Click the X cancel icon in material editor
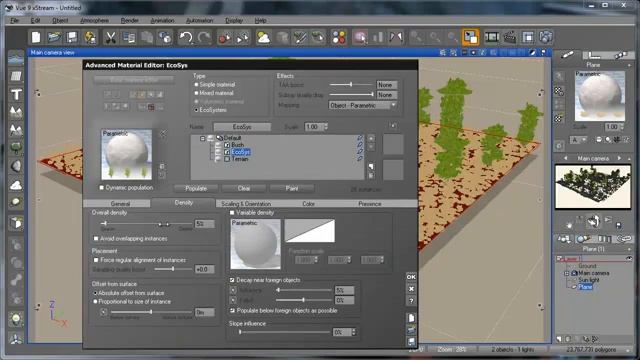Screen dimensions: 640x360 (411, 289)
